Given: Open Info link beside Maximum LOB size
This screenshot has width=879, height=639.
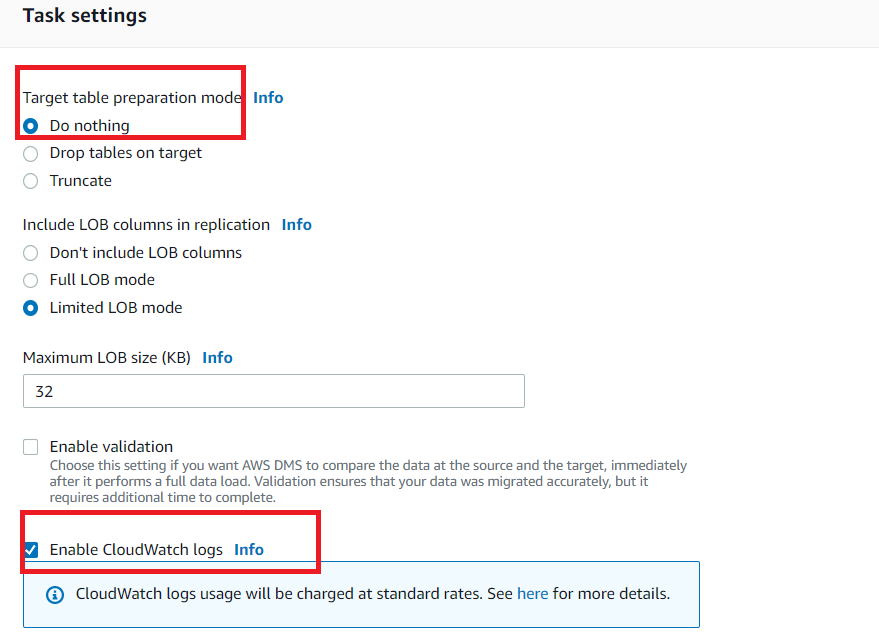Looking at the screenshot, I should pyautogui.click(x=218, y=358).
